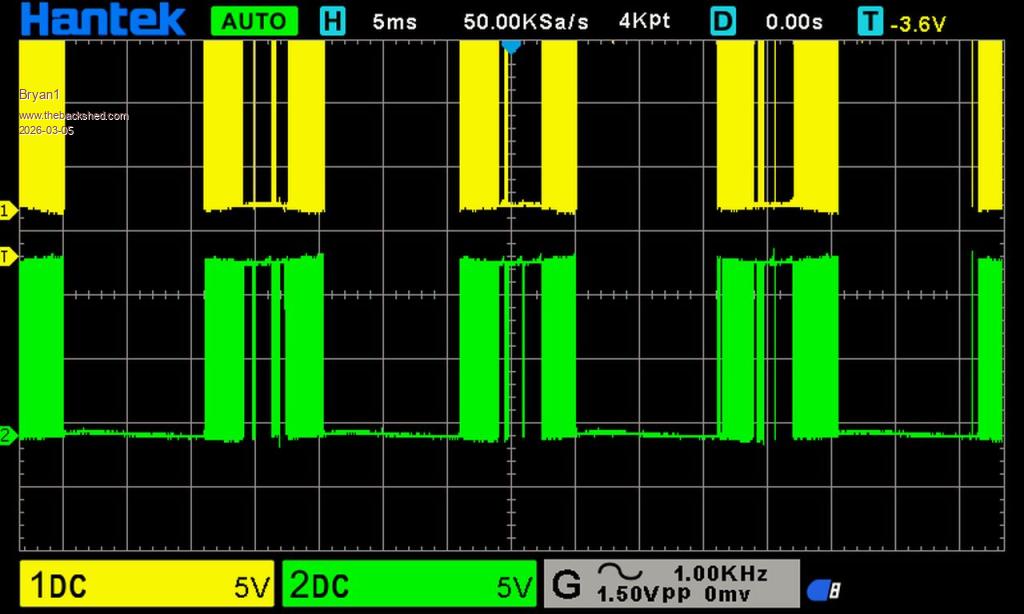Click the blue trigger position marker at top

[x=511, y=46]
